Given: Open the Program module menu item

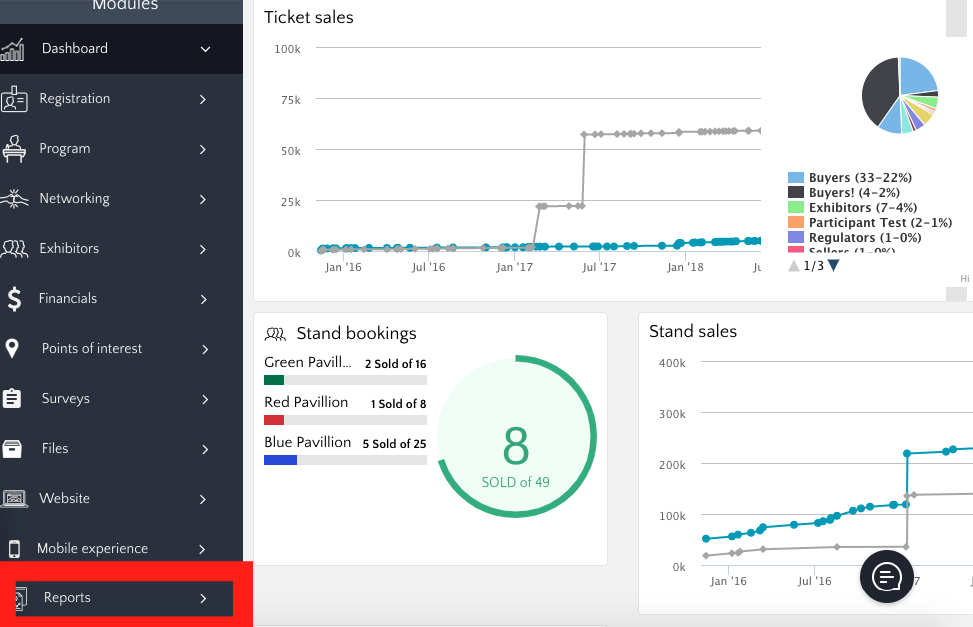Looking at the screenshot, I should pos(65,149).
